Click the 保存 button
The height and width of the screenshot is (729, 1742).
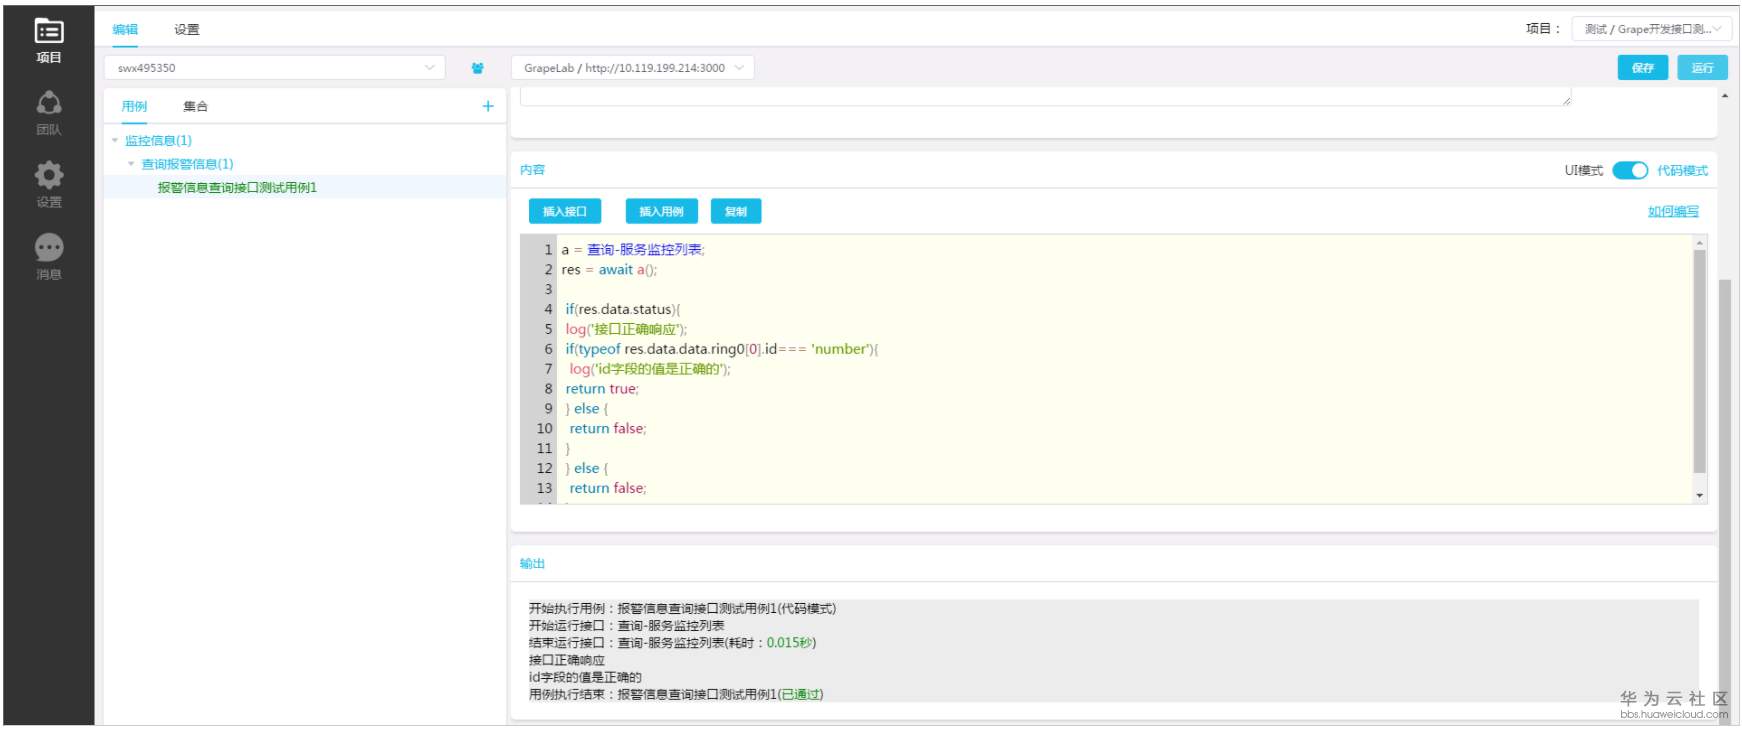(x=1642, y=68)
